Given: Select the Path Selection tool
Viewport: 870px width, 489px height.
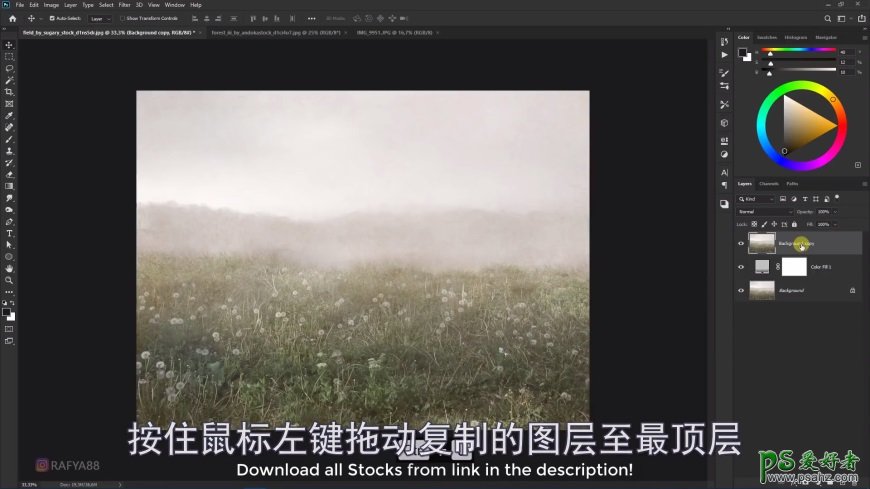Looking at the screenshot, I should [9, 245].
